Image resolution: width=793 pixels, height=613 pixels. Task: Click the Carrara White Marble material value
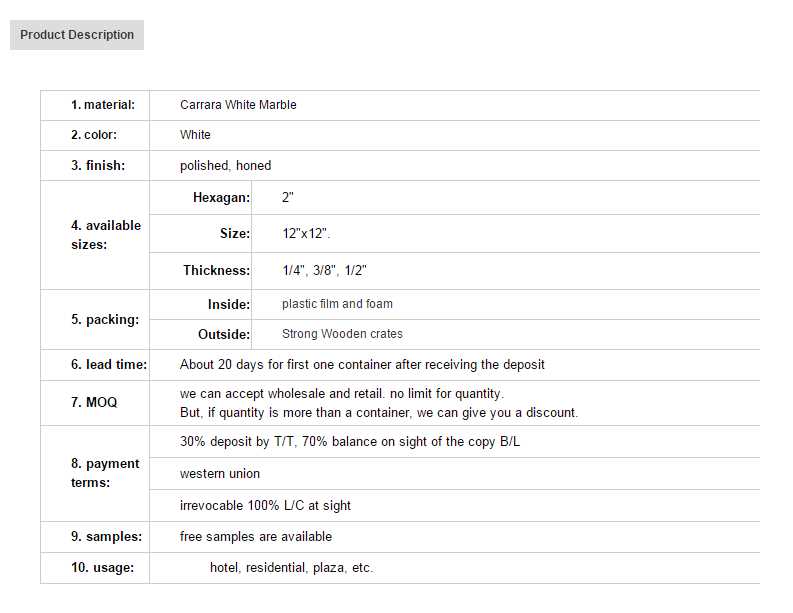(238, 105)
